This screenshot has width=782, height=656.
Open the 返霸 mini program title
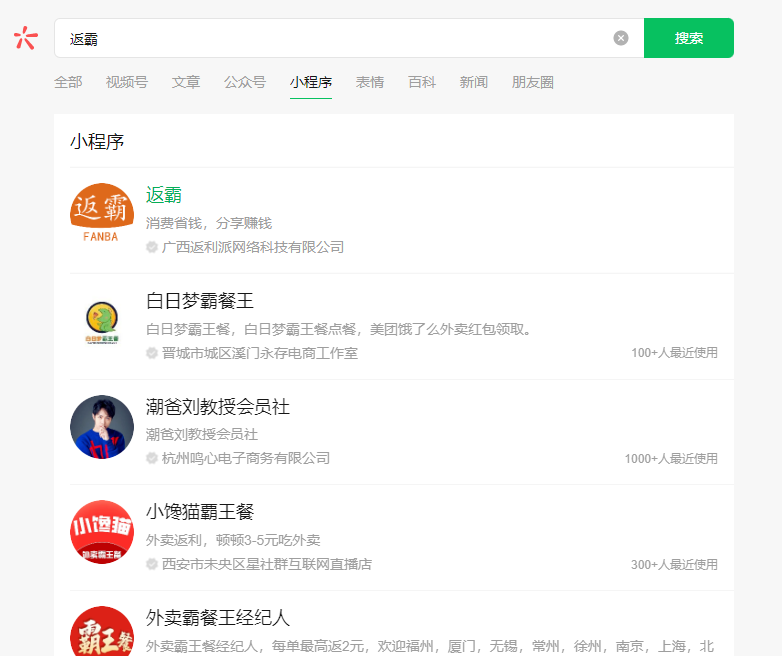coord(164,195)
